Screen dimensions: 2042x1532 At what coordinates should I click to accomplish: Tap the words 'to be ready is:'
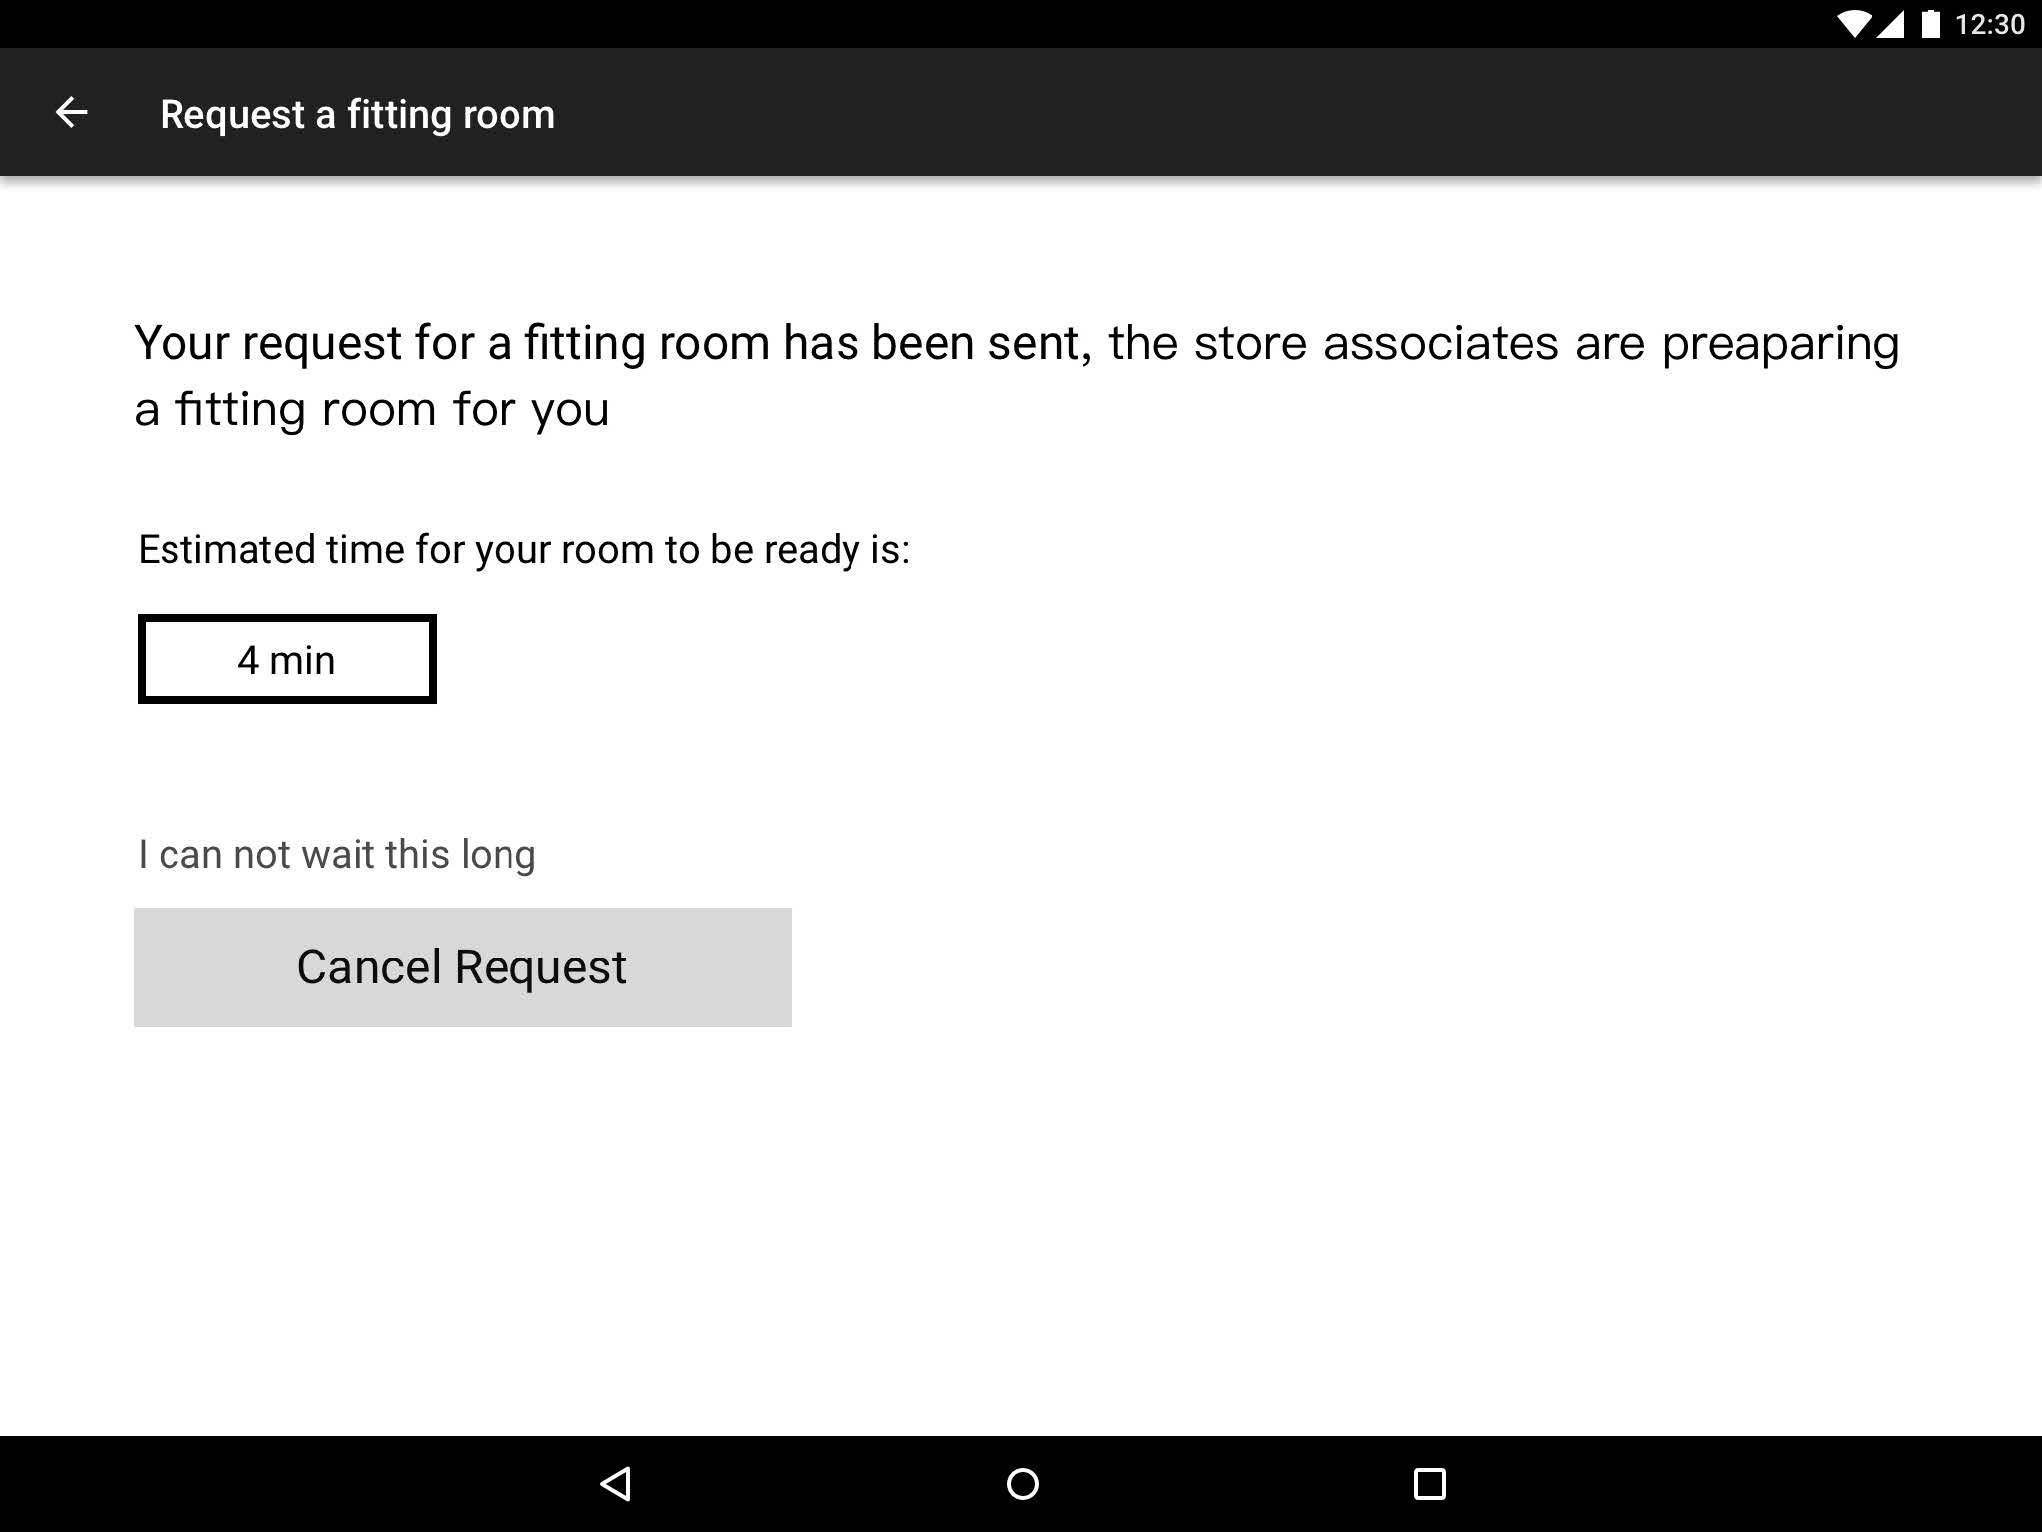[x=787, y=550]
